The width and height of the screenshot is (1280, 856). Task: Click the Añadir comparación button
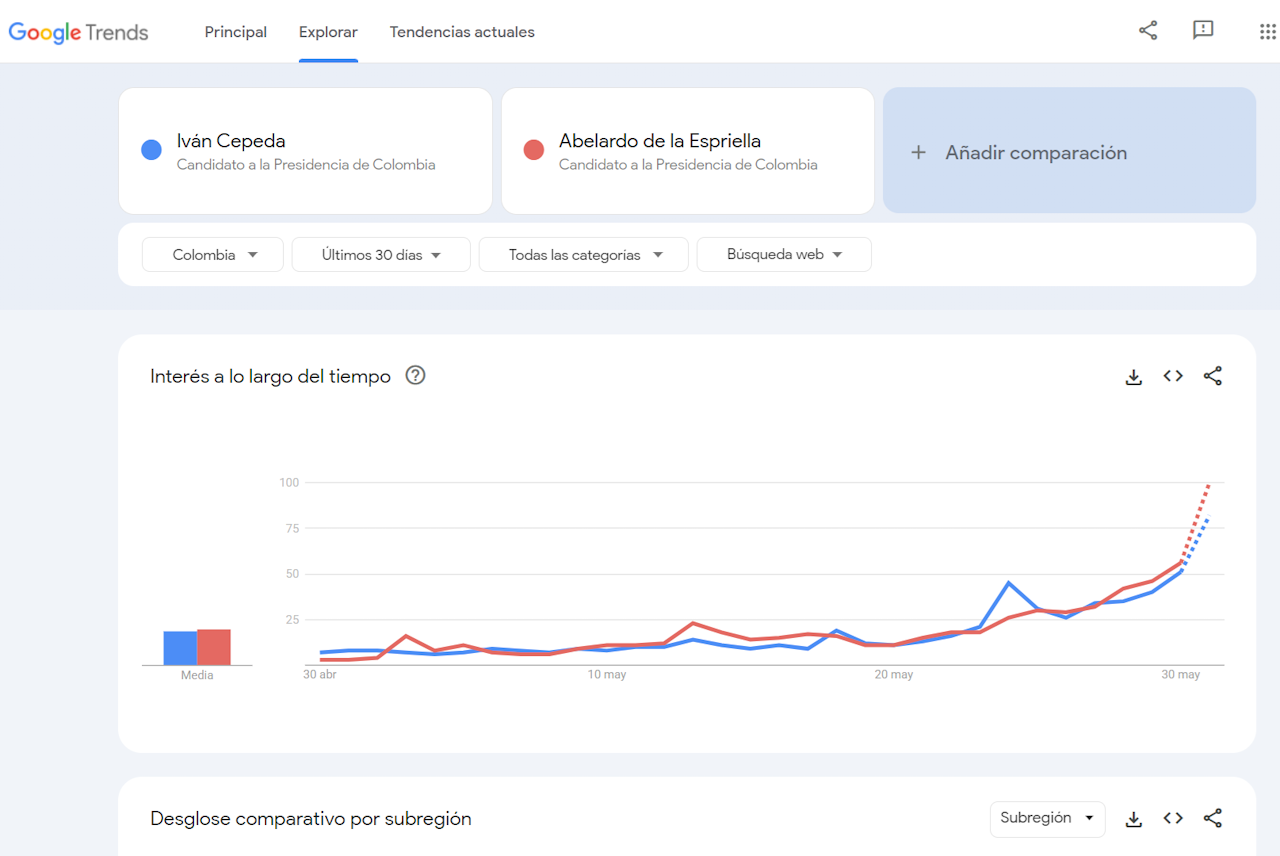click(1069, 151)
